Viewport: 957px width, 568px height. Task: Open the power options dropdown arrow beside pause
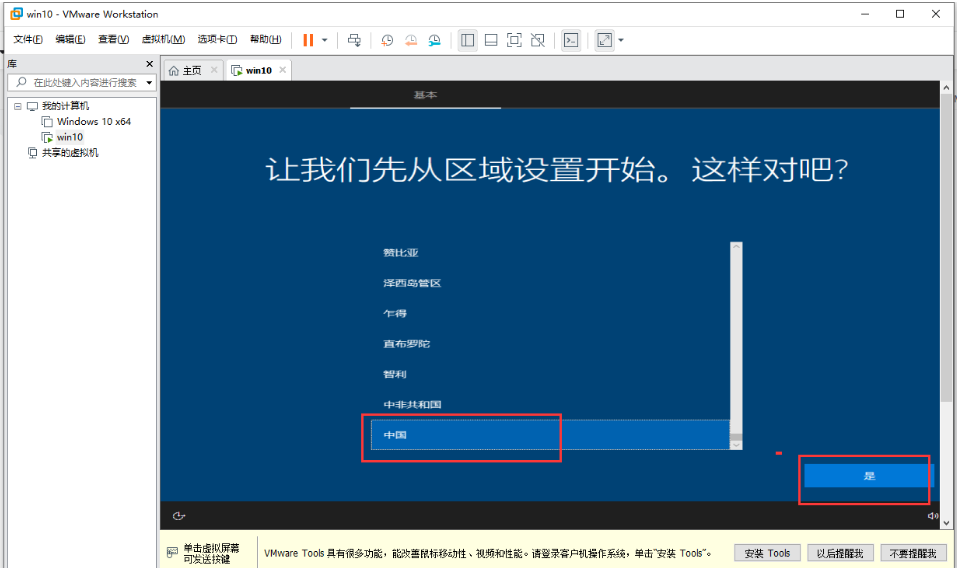325,40
